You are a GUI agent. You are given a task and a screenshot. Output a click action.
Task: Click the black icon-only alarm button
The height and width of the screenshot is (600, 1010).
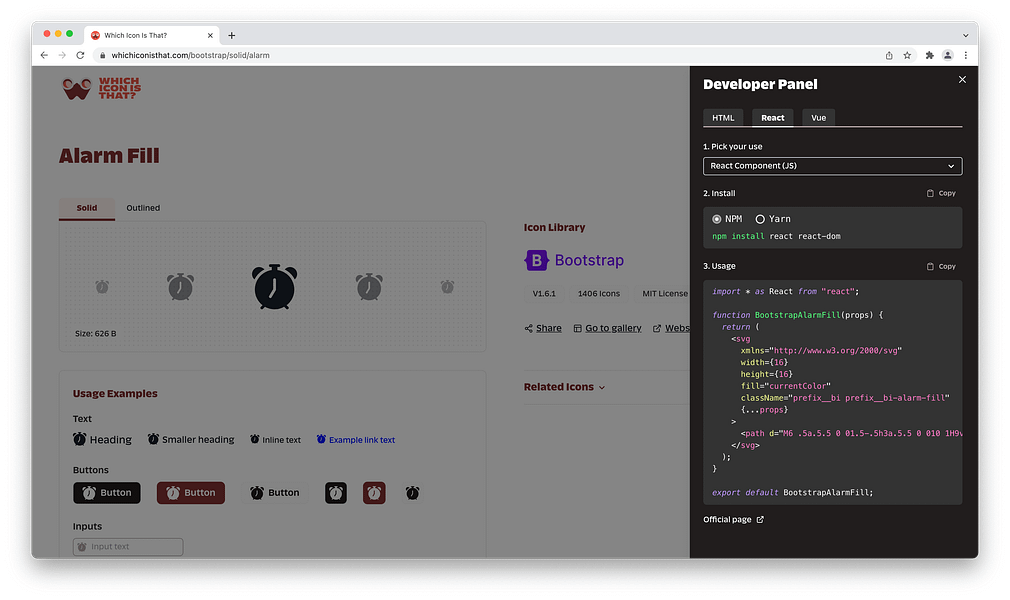(x=336, y=493)
